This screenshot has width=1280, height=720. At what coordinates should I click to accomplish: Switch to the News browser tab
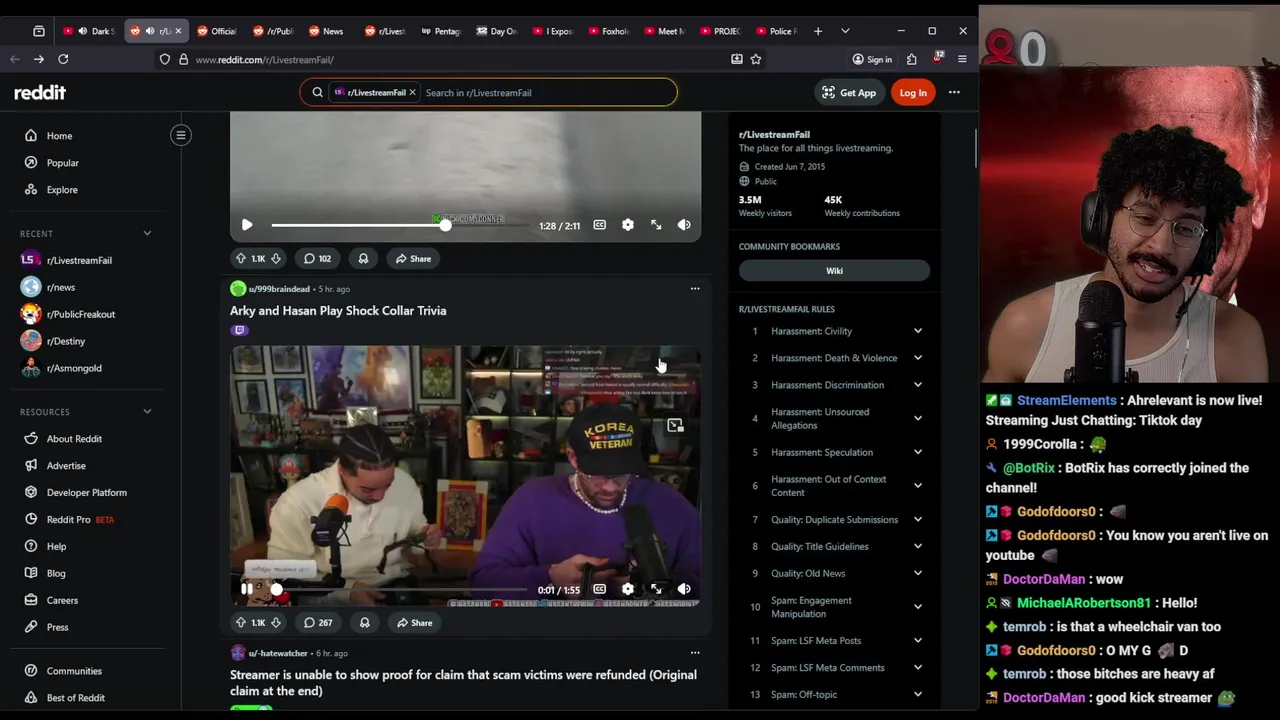326,31
